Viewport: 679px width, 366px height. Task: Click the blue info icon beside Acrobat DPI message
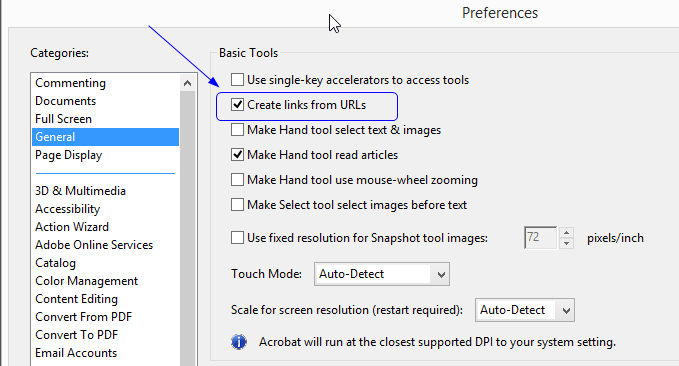click(239, 342)
